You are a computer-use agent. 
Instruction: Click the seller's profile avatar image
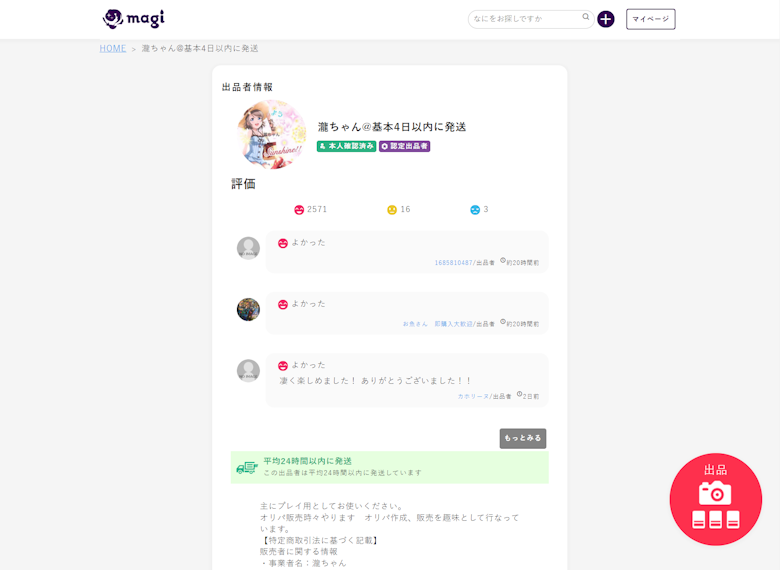pyautogui.click(x=272, y=134)
